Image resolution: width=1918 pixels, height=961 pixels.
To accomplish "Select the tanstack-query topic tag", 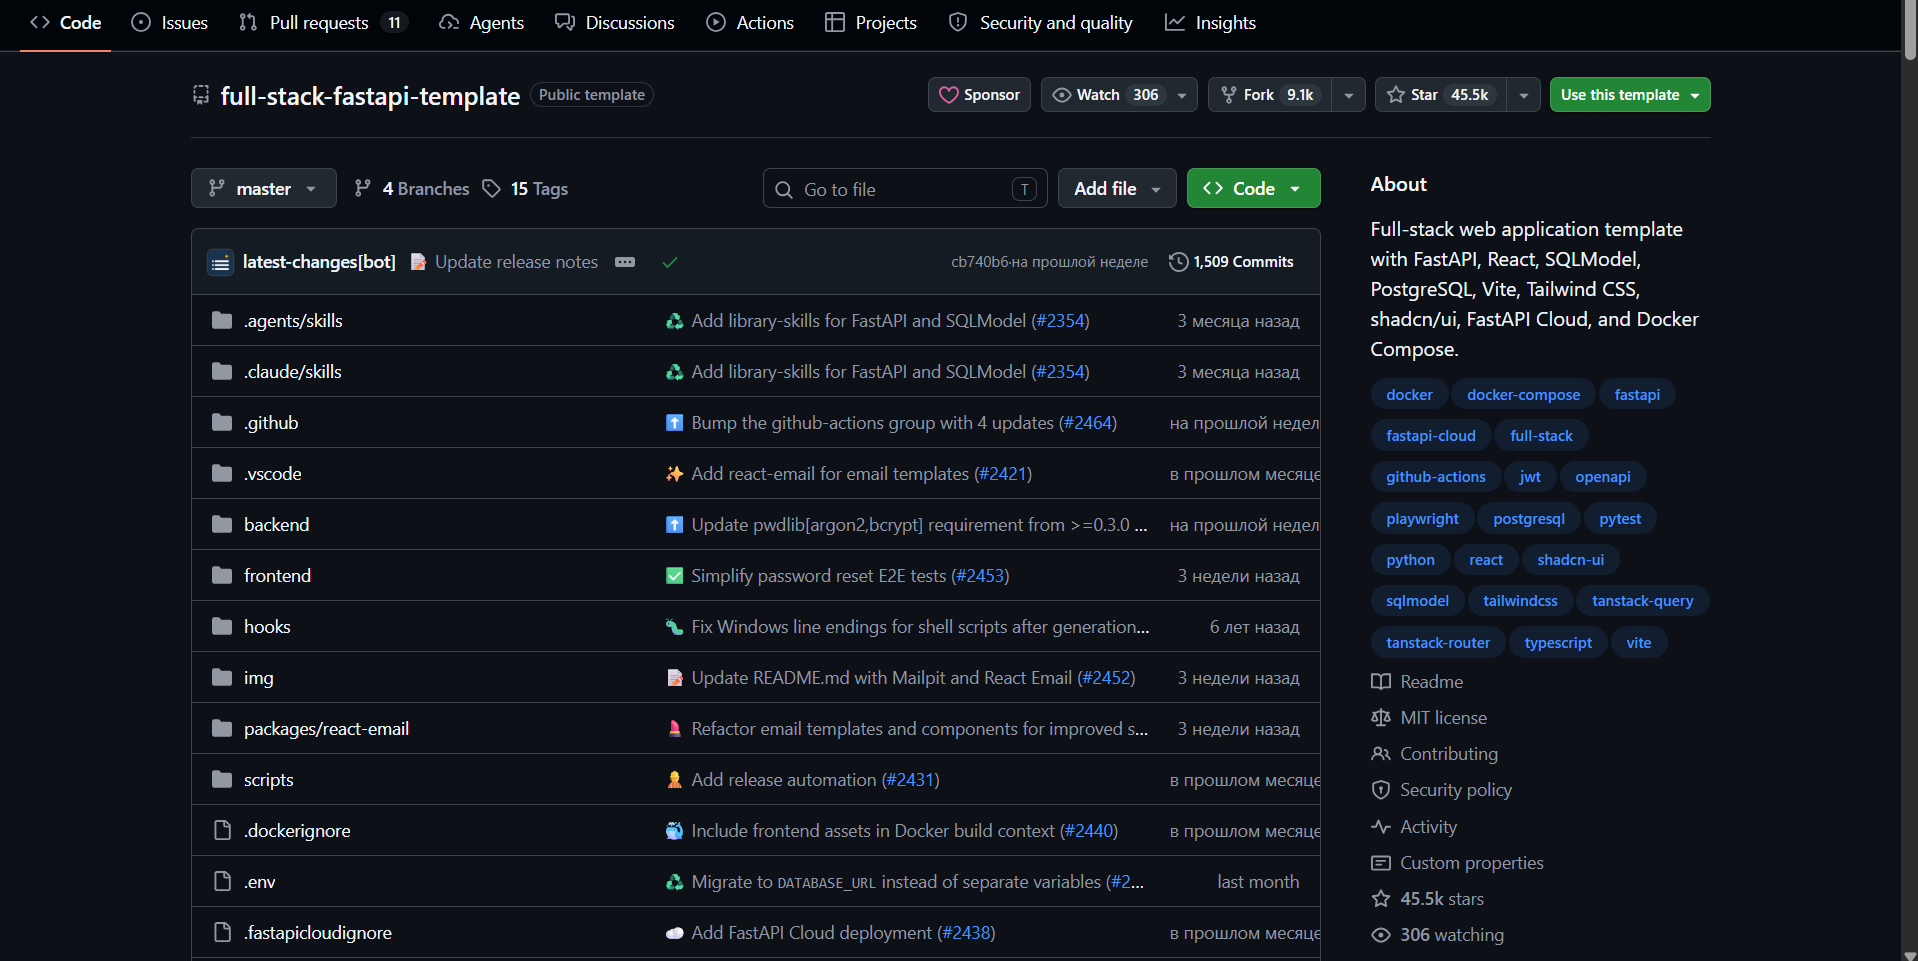I will tap(1642, 601).
